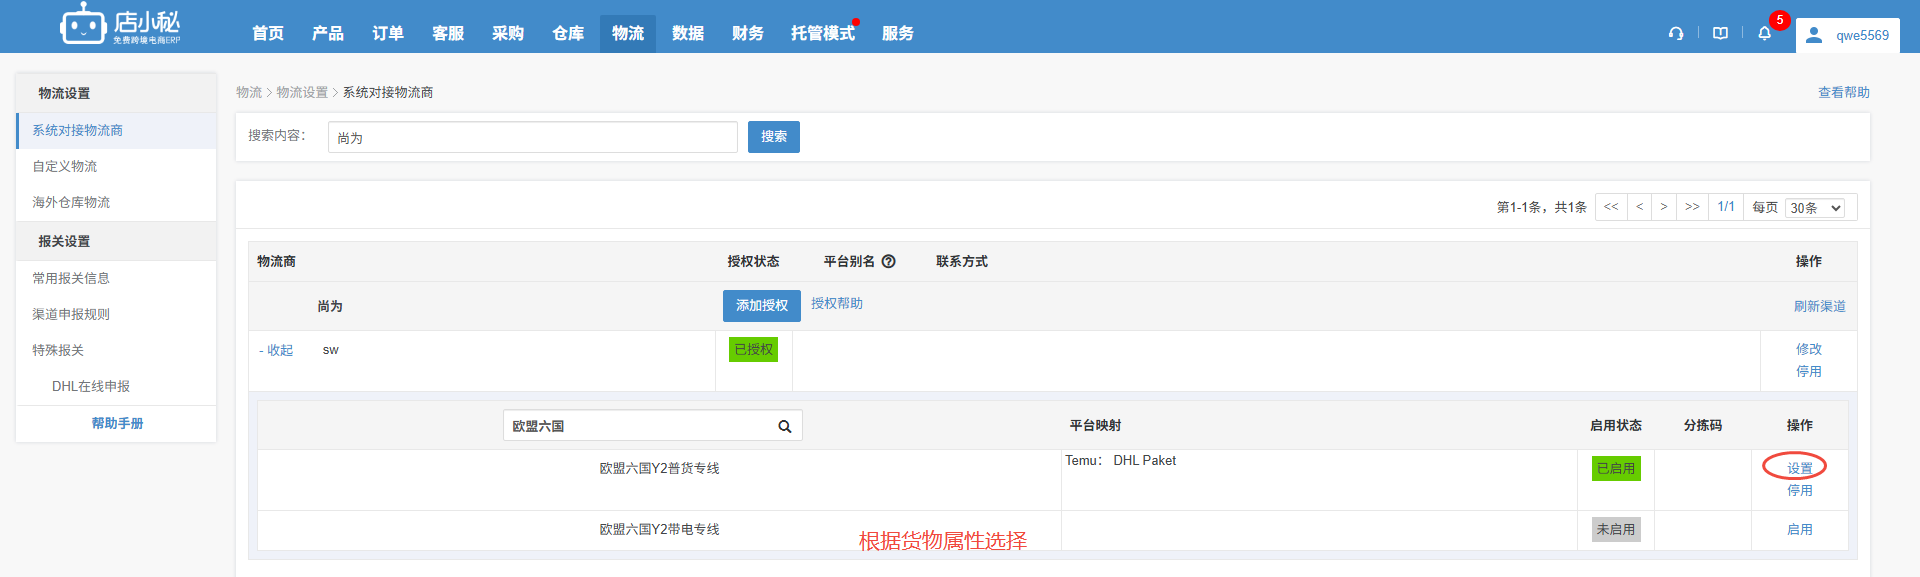This screenshot has height=577, width=1920.
Task: Click 修改 for the sw account
Action: [1808, 349]
